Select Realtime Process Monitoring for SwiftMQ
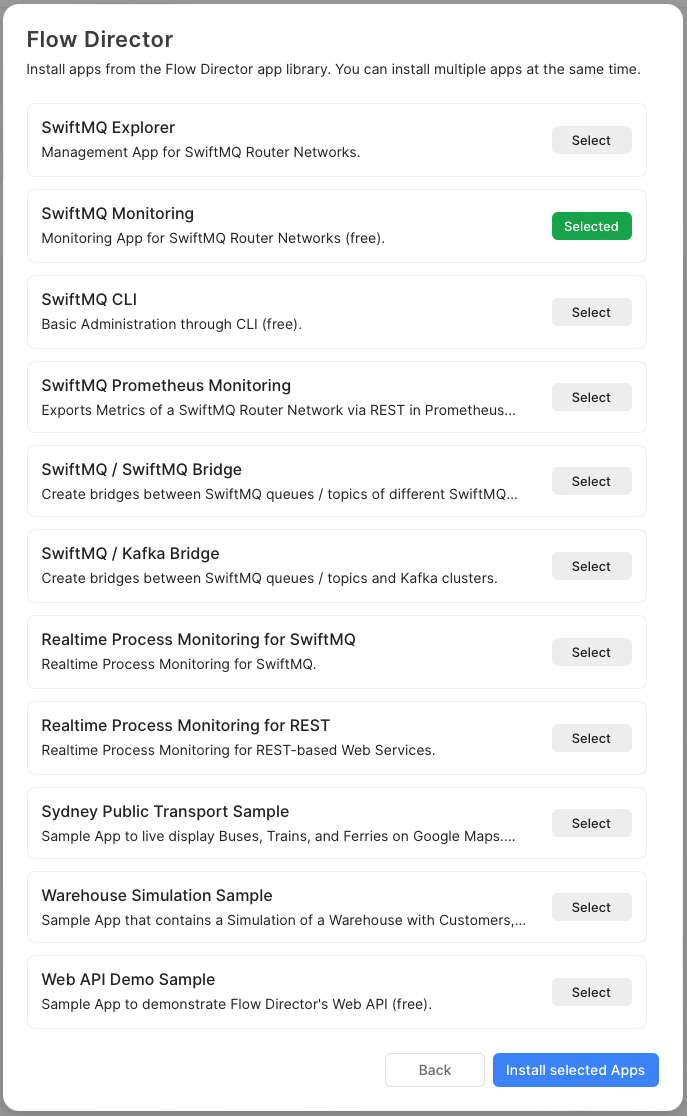The width and height of the screenshot is (687, 1116). click(591, 653)
